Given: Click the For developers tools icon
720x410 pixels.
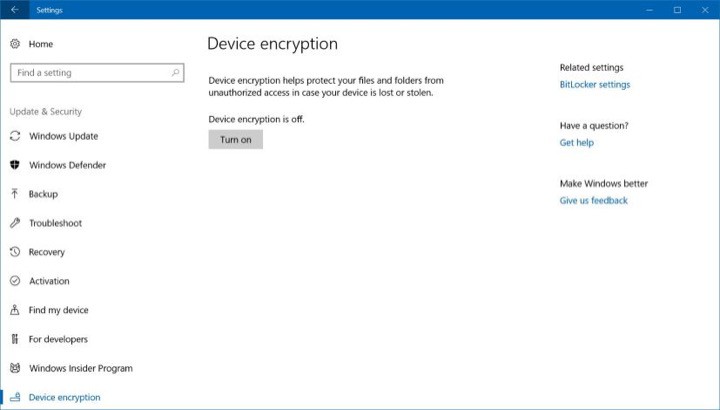Looking at the screenshot, I should point(15,339).
